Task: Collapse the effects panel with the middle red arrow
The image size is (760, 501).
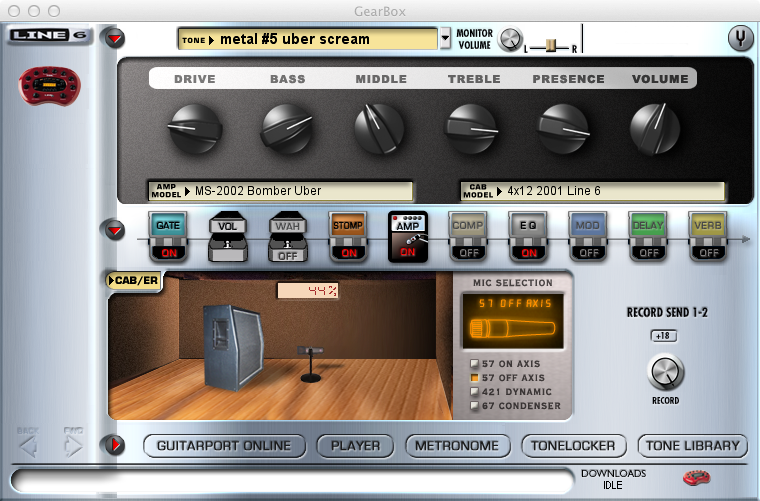Action: pyautogui.click(x=115, y=230)
